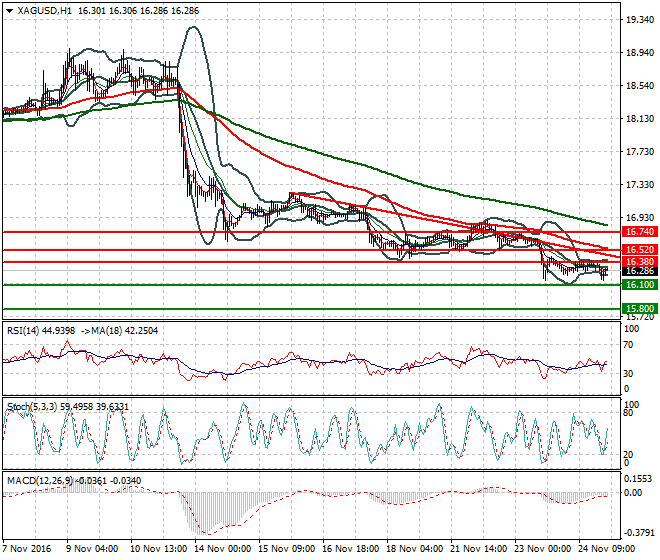Click the 21 Nov 14:00 time label
660x560 pixels.
coord(478,549)
